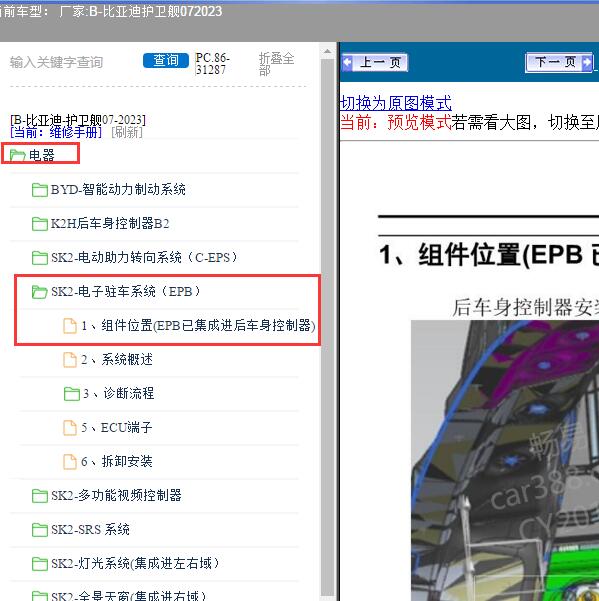599x601 pixels.
Task: Expand SK2-多功能视频控制器 entry
Action: [116, 495]
